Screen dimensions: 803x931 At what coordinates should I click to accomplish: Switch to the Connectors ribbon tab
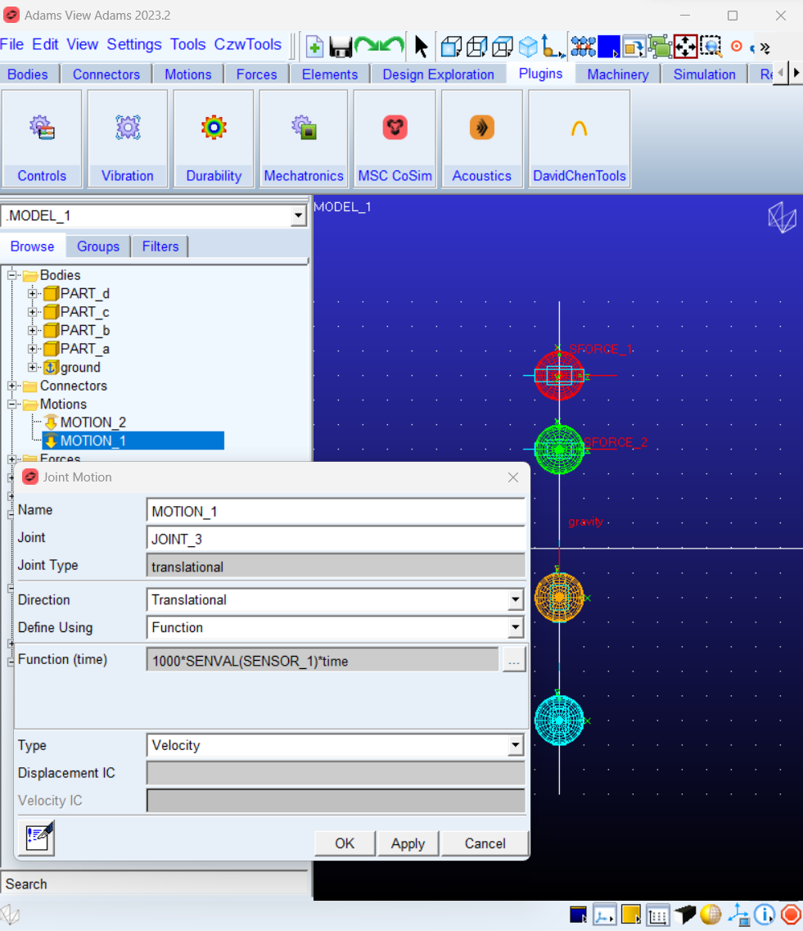(106, 74)
